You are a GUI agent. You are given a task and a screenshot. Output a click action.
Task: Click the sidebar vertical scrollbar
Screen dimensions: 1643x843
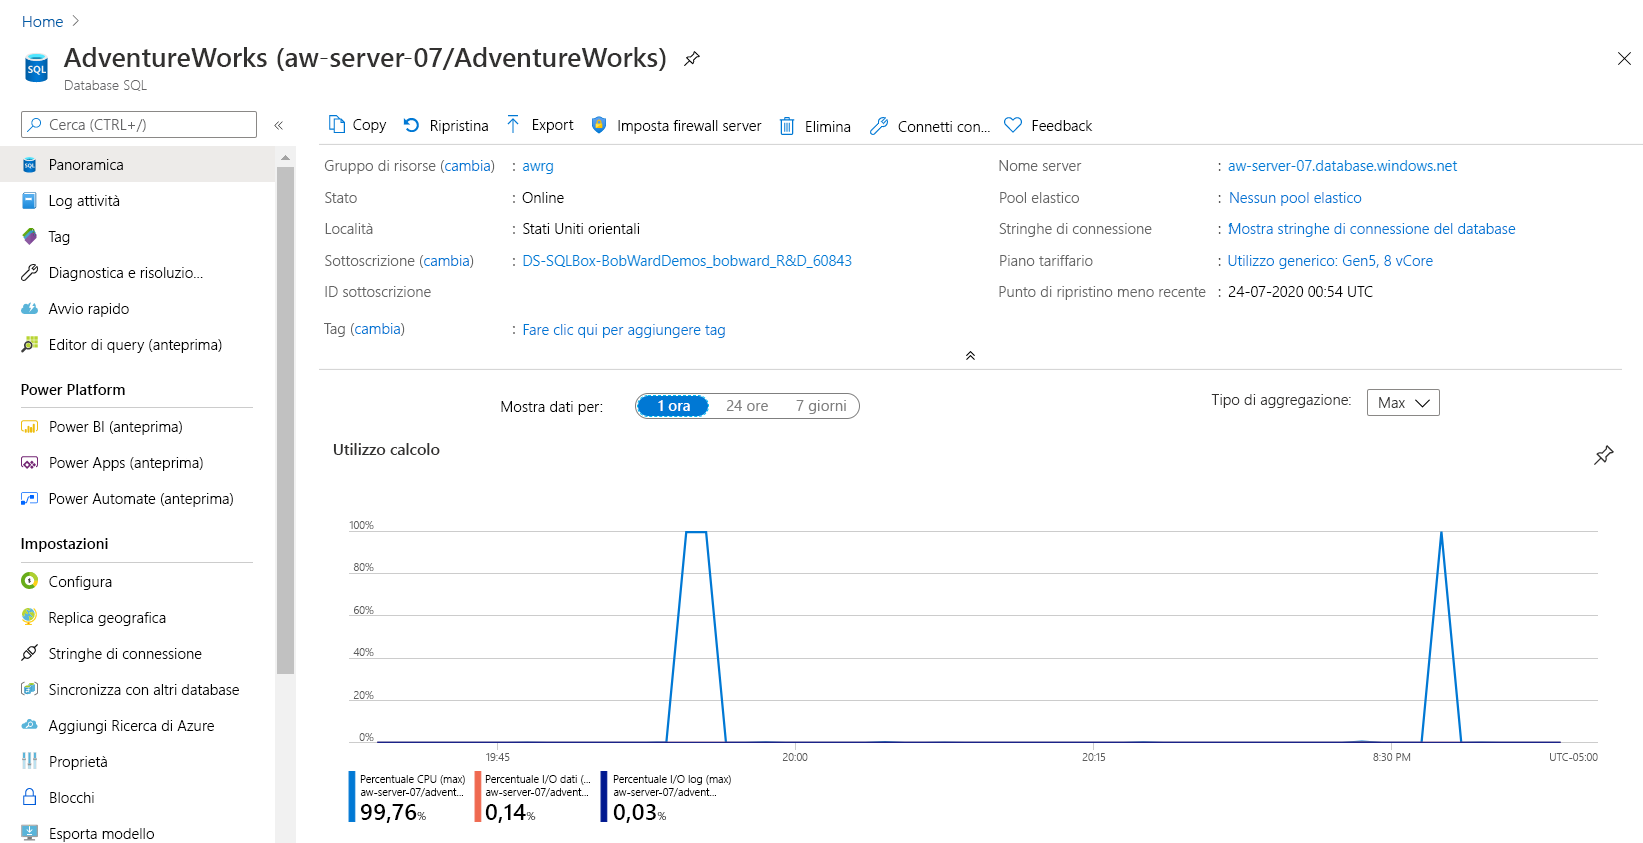[x=286, y=420]
